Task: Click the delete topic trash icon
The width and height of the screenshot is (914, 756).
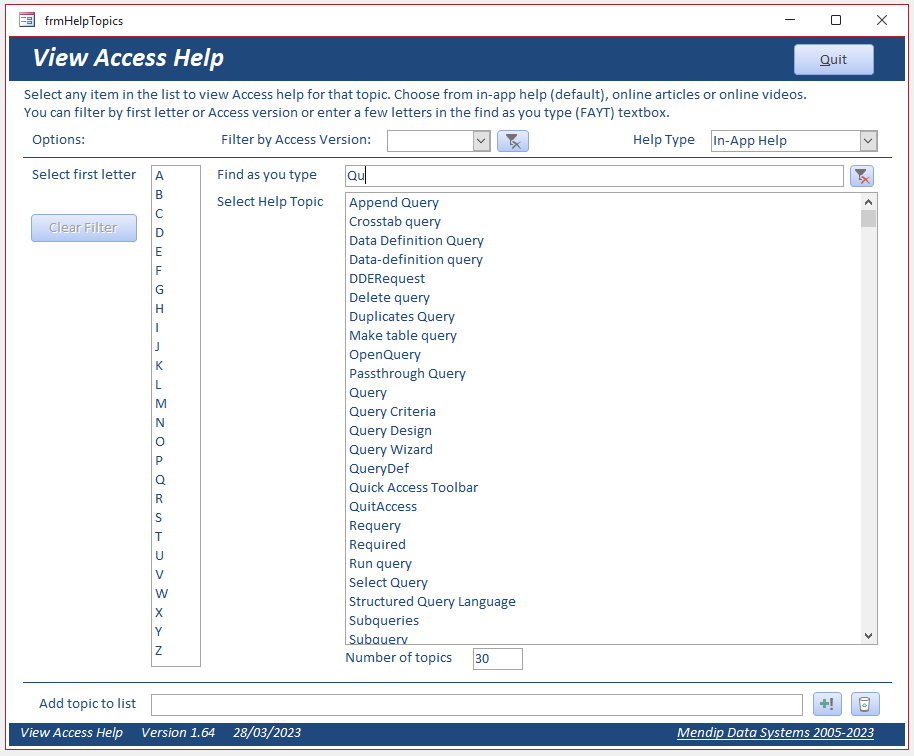Action: click(864, 704)
